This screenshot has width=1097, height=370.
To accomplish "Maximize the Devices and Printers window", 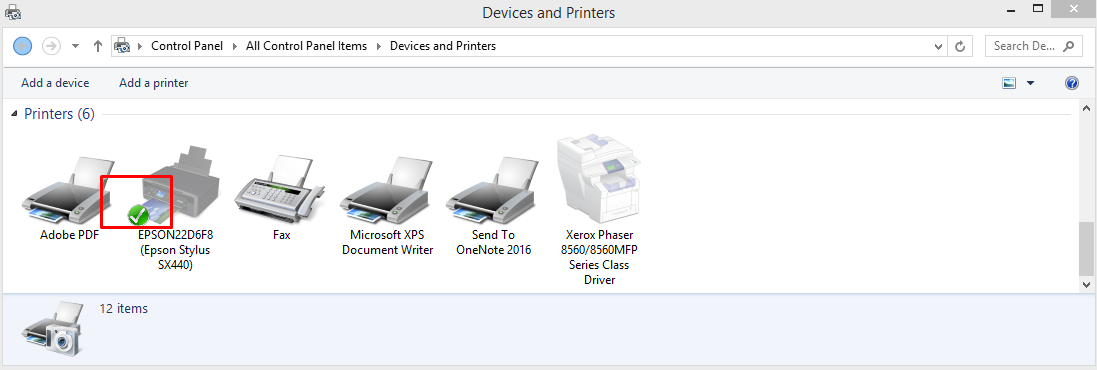I will (x=1038, y=9).
